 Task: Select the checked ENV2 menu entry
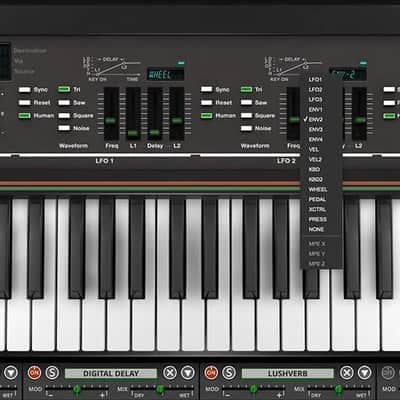(x=322, y=119)
